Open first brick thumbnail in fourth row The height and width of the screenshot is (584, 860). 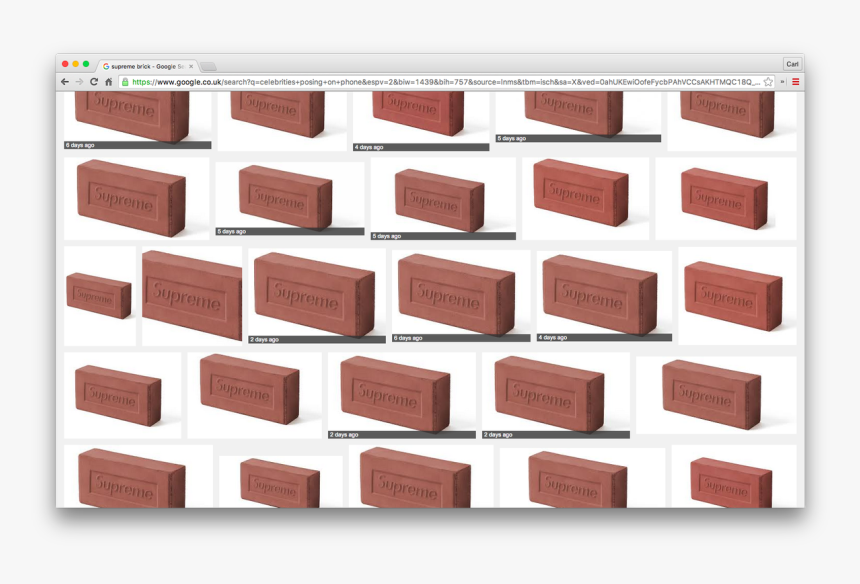point(122,395)
